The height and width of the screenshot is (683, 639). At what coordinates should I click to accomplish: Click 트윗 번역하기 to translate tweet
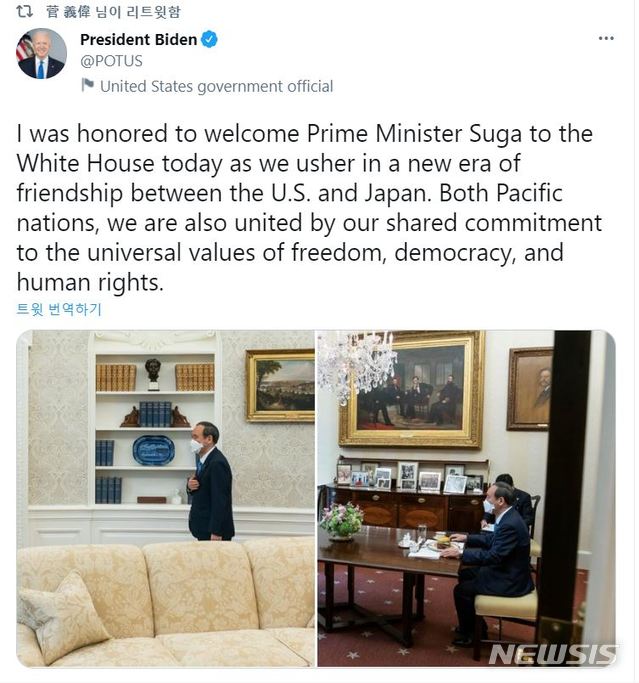(x=59, y=309)
